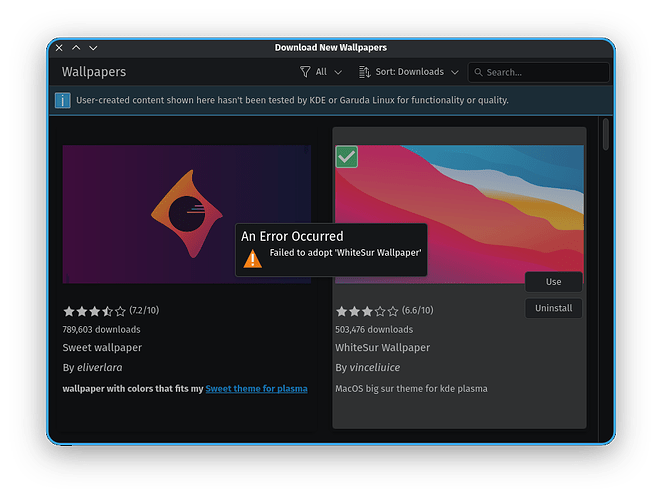
Task: Click the blue info icon in banner
Action: 63,101
